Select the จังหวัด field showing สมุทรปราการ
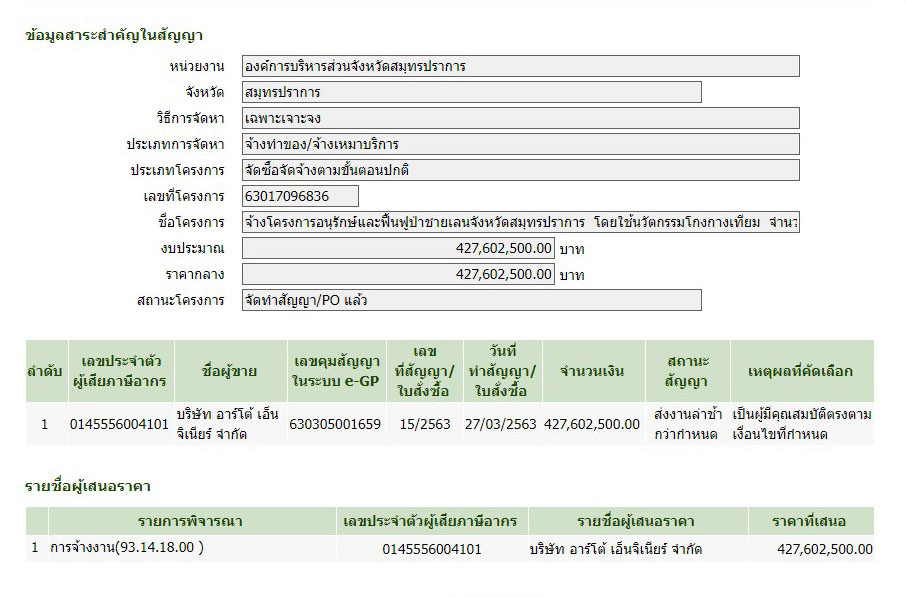Image resolution: width=906 pixels, height=597 pixels. point(471,93)
